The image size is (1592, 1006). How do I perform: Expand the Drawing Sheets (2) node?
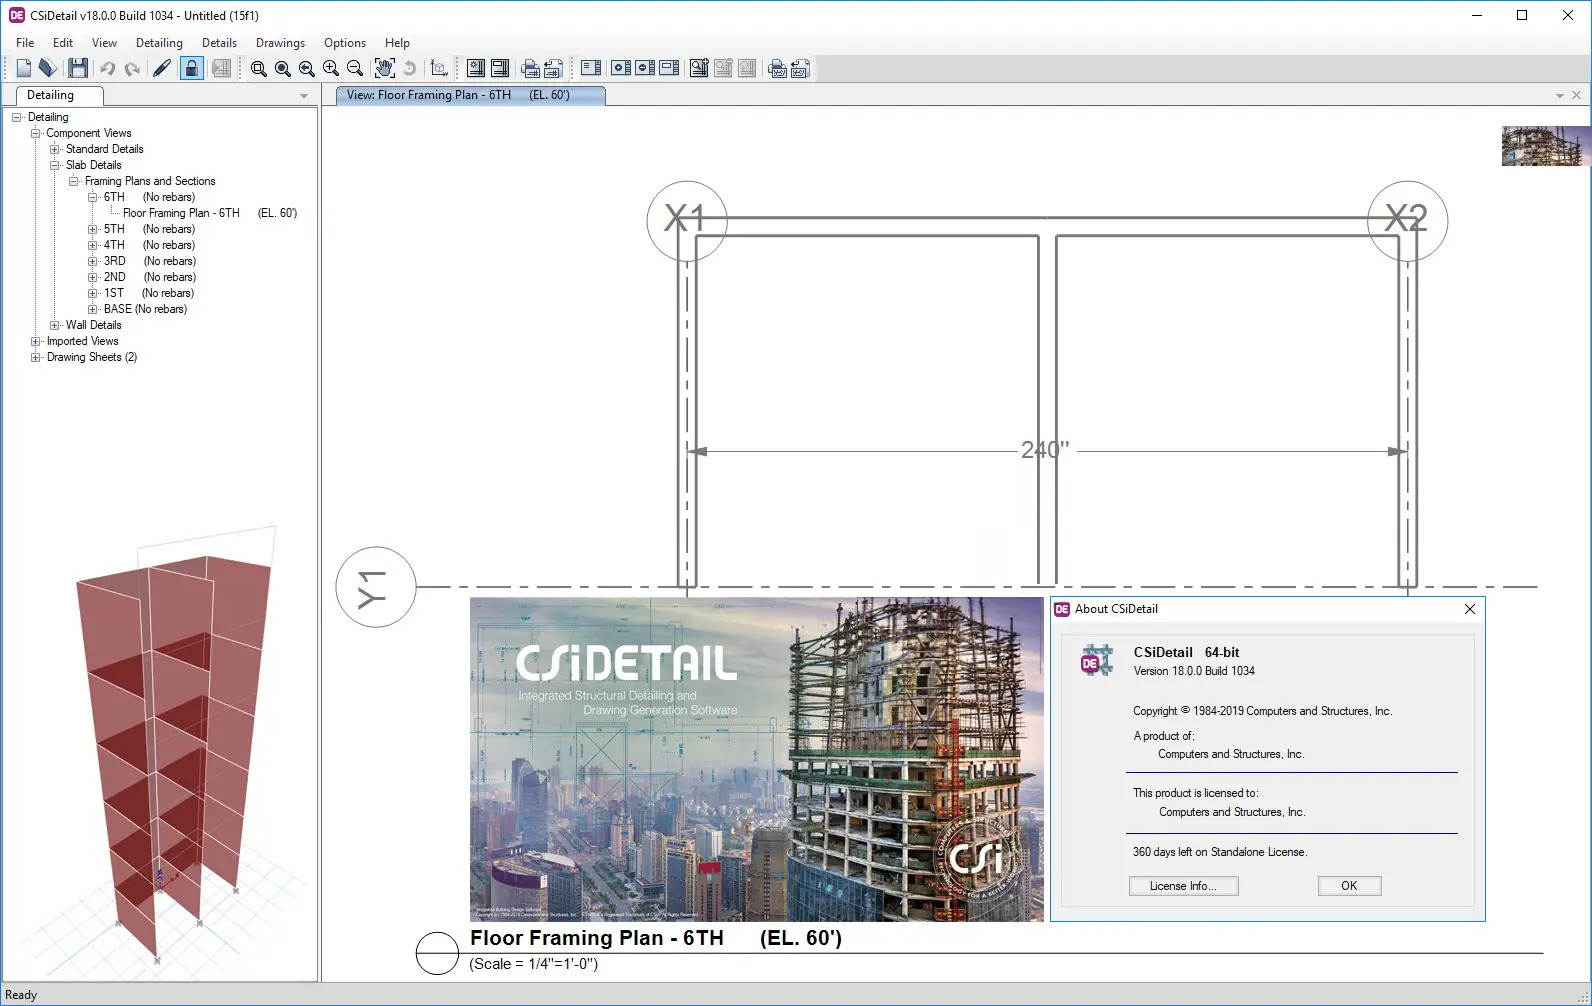point(36,357)
